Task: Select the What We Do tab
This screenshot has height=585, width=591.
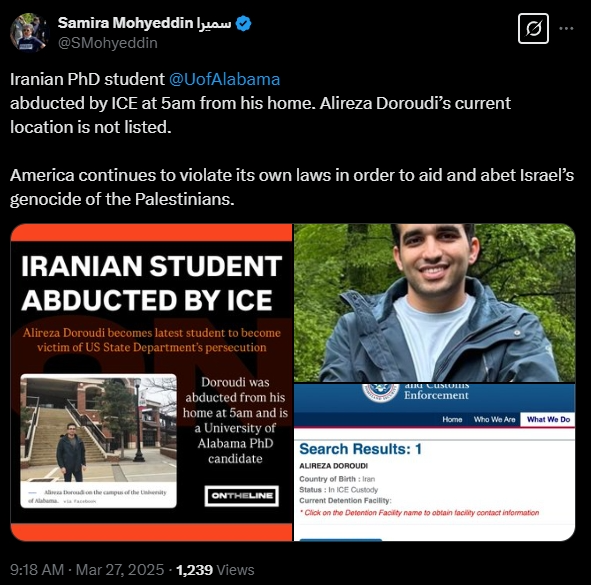Action: pyautogui.click(x=548, y=420)
